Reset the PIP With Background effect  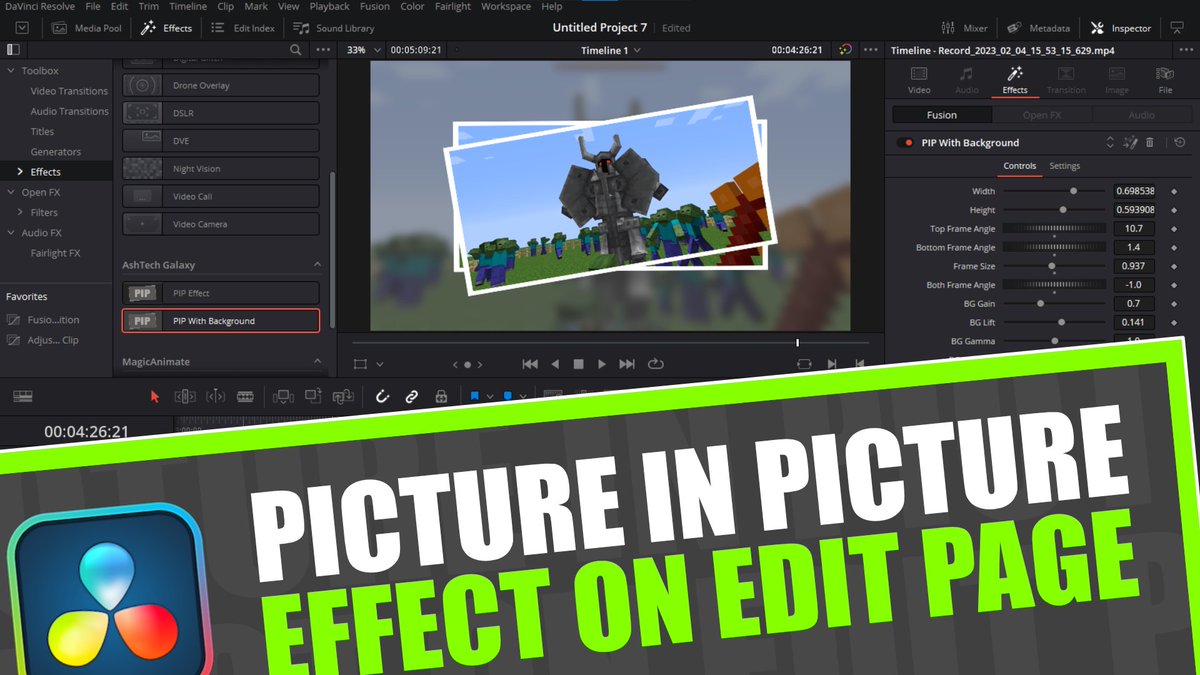point(1180,143)
